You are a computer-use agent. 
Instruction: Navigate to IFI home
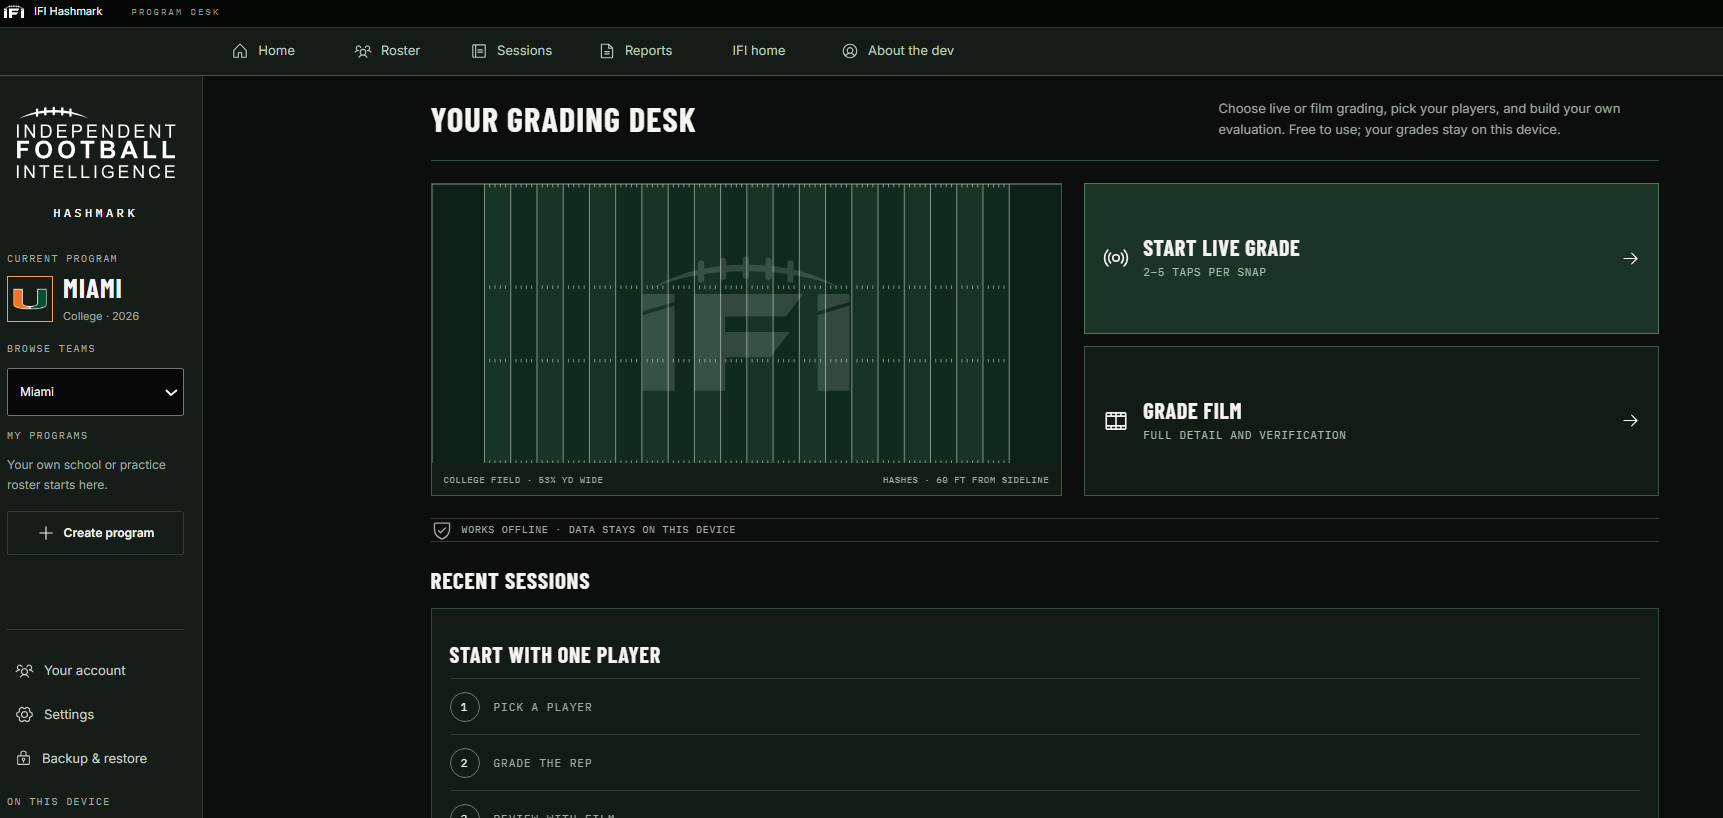[759, 51]
